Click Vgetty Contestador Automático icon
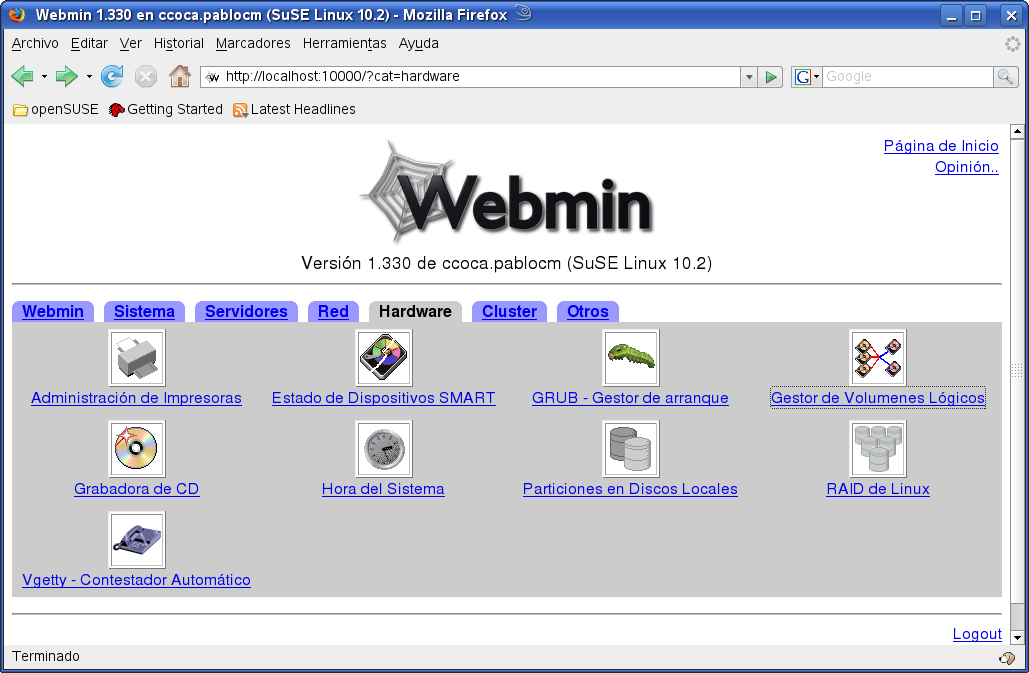Screen dimensions: 1029x673 [x=136, y=539]
